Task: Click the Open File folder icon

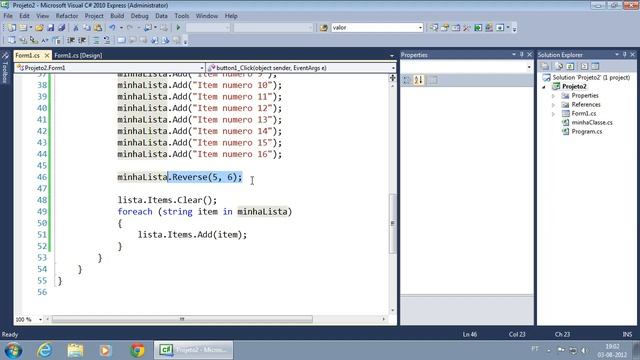Action: point(39,28)
